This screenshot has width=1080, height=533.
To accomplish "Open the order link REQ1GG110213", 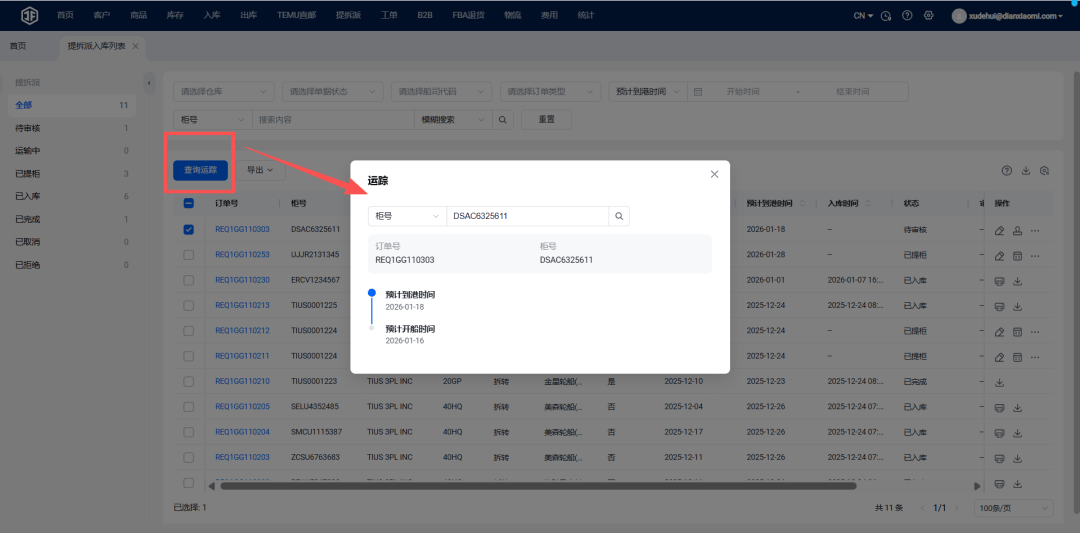I will (x=242, y=305).
